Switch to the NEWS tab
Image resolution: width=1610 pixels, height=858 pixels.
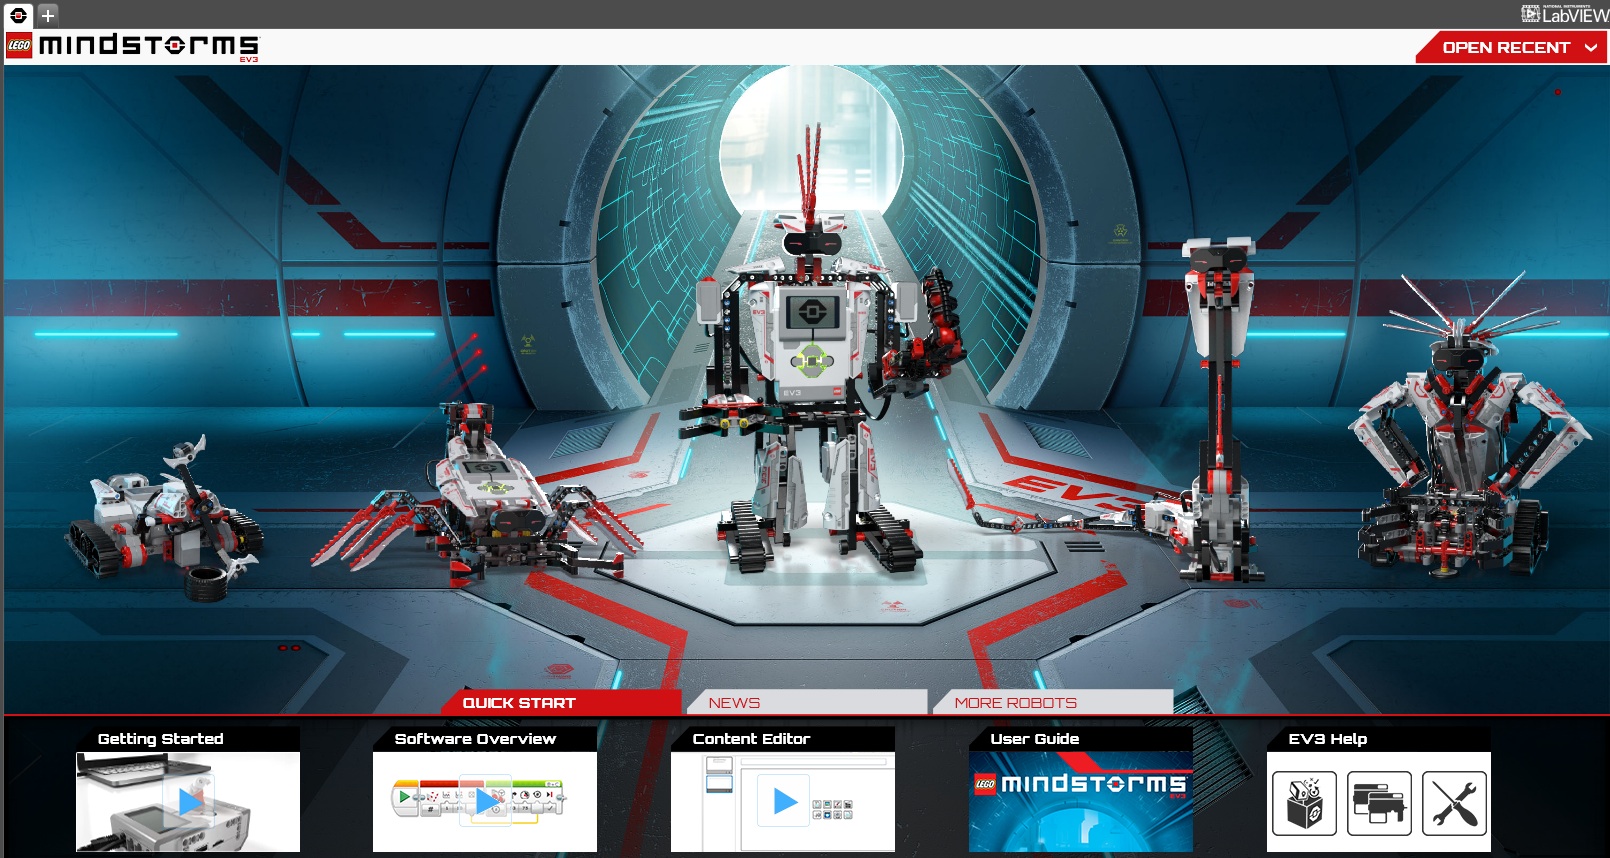[x=807, y=702]
